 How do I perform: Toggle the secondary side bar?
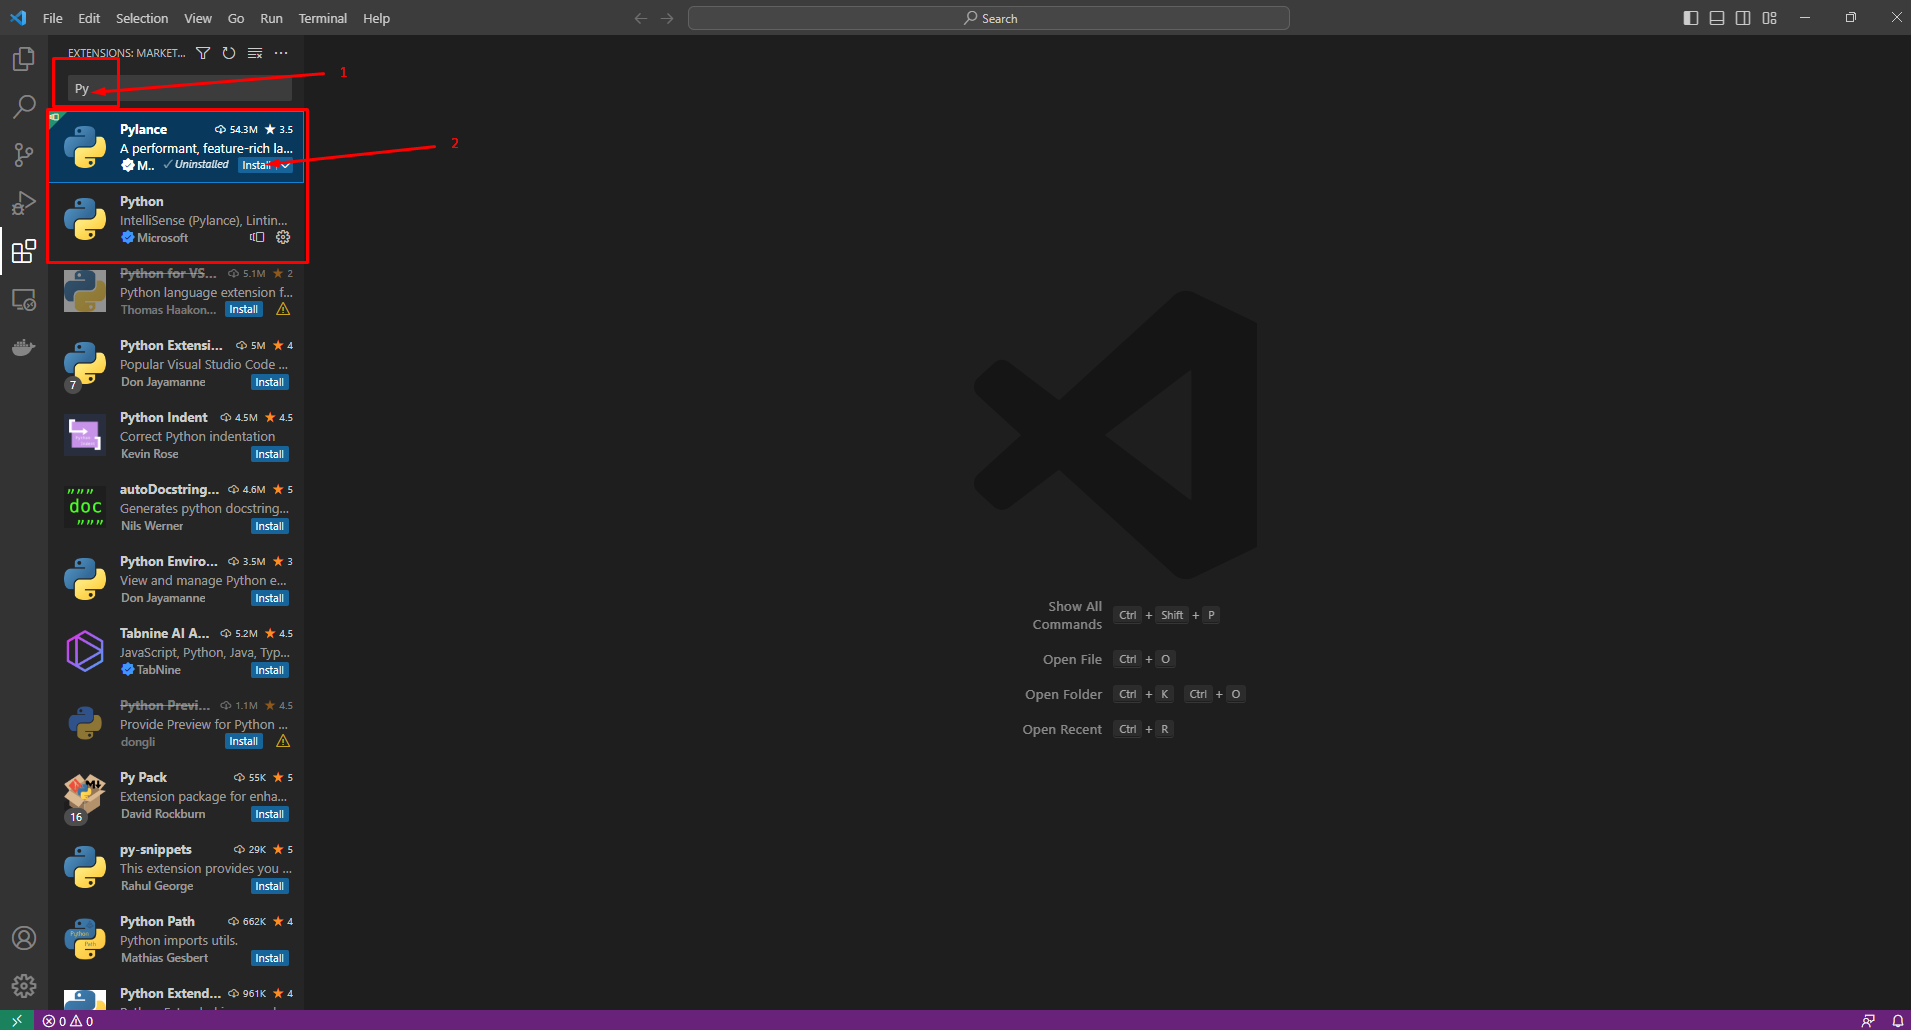(x=1743, y=18)
